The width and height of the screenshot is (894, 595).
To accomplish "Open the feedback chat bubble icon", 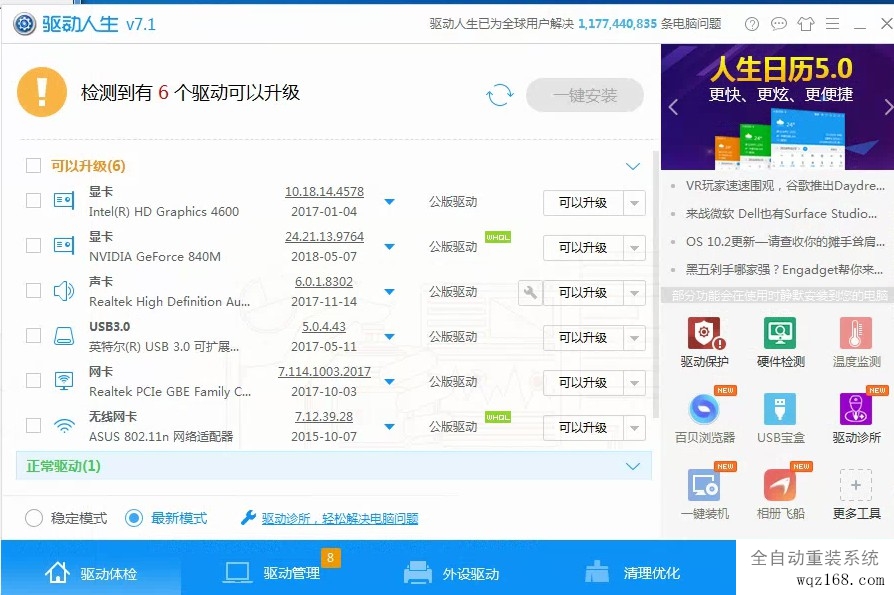I will click(779, 24).
